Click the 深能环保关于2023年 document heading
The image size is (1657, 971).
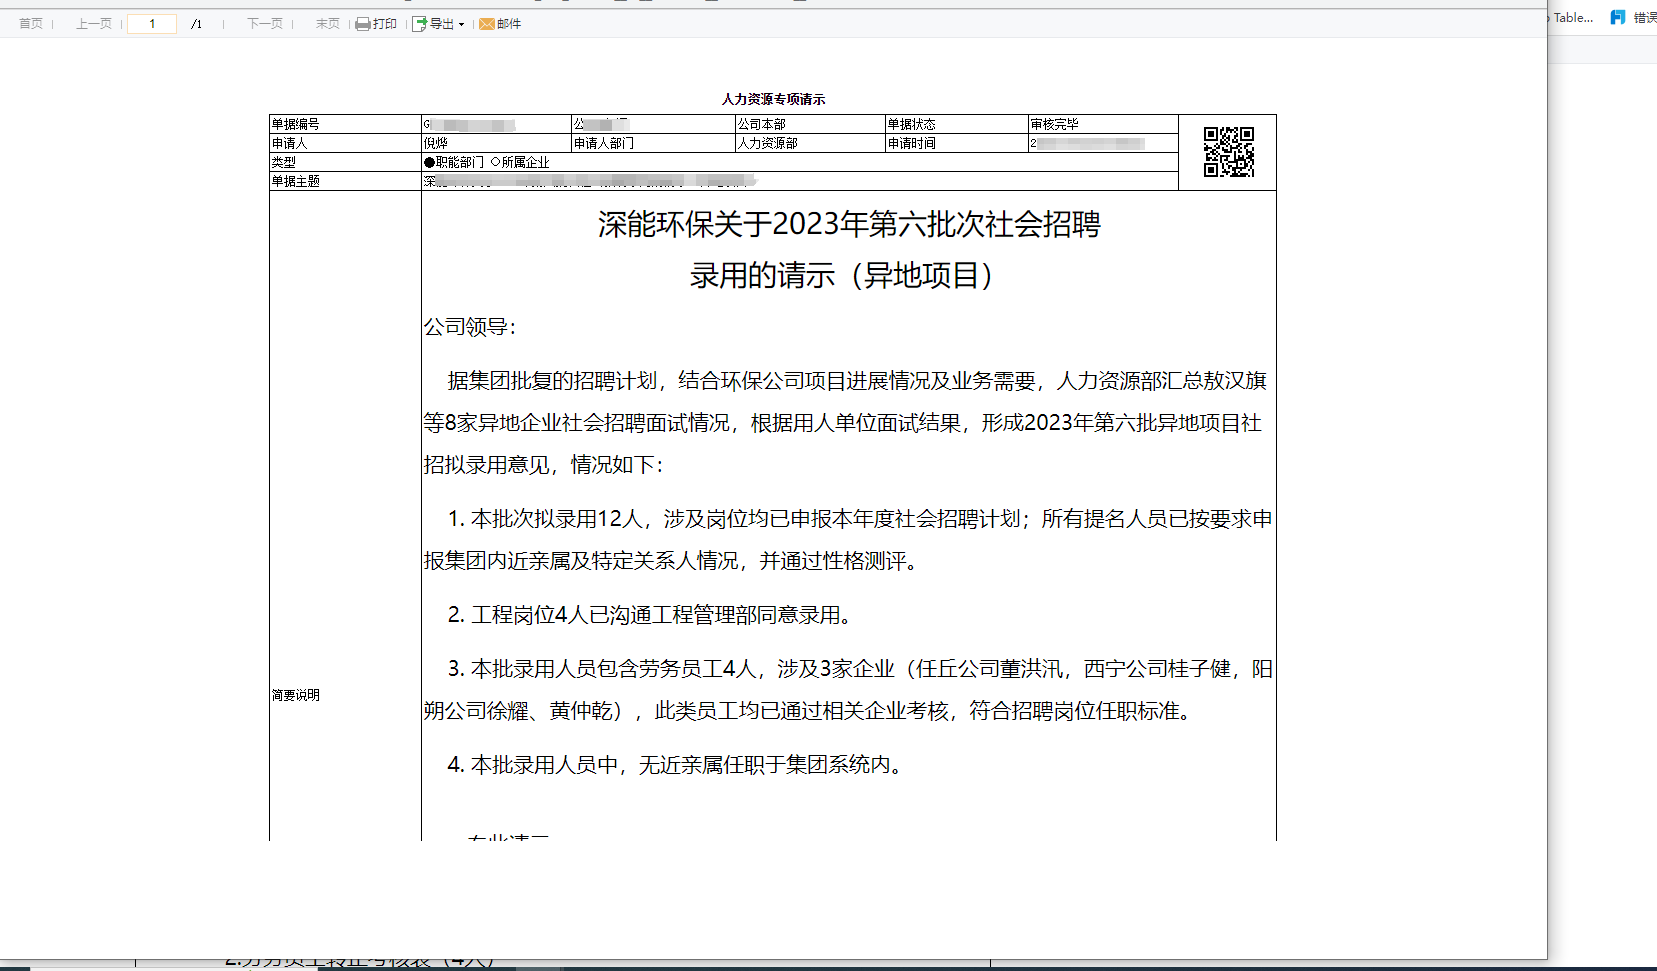[x=849, y=225]
